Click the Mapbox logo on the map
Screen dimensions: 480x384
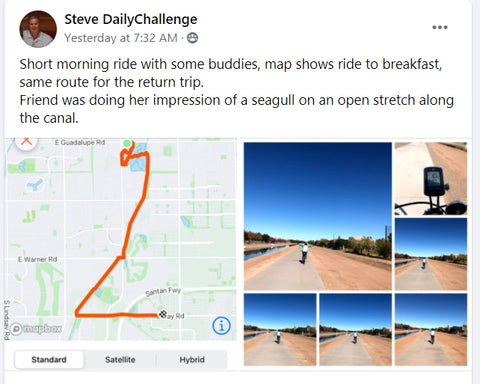[x=36, y=329]
